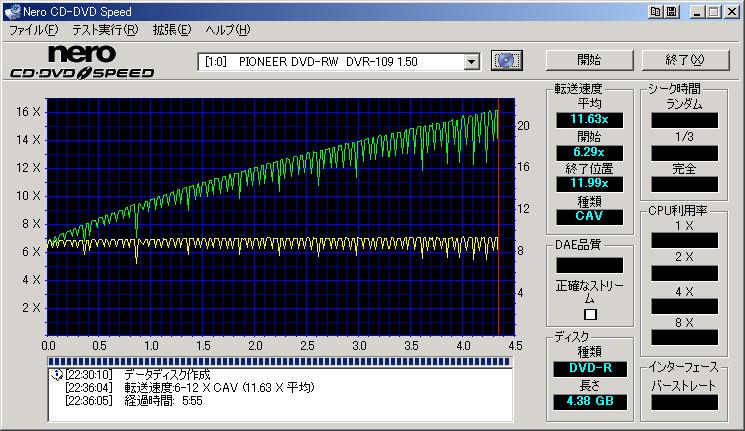Click the disc info icon button
Image resolution: width=745 pixels, height=431 pixels.
(x=506, y=60)
